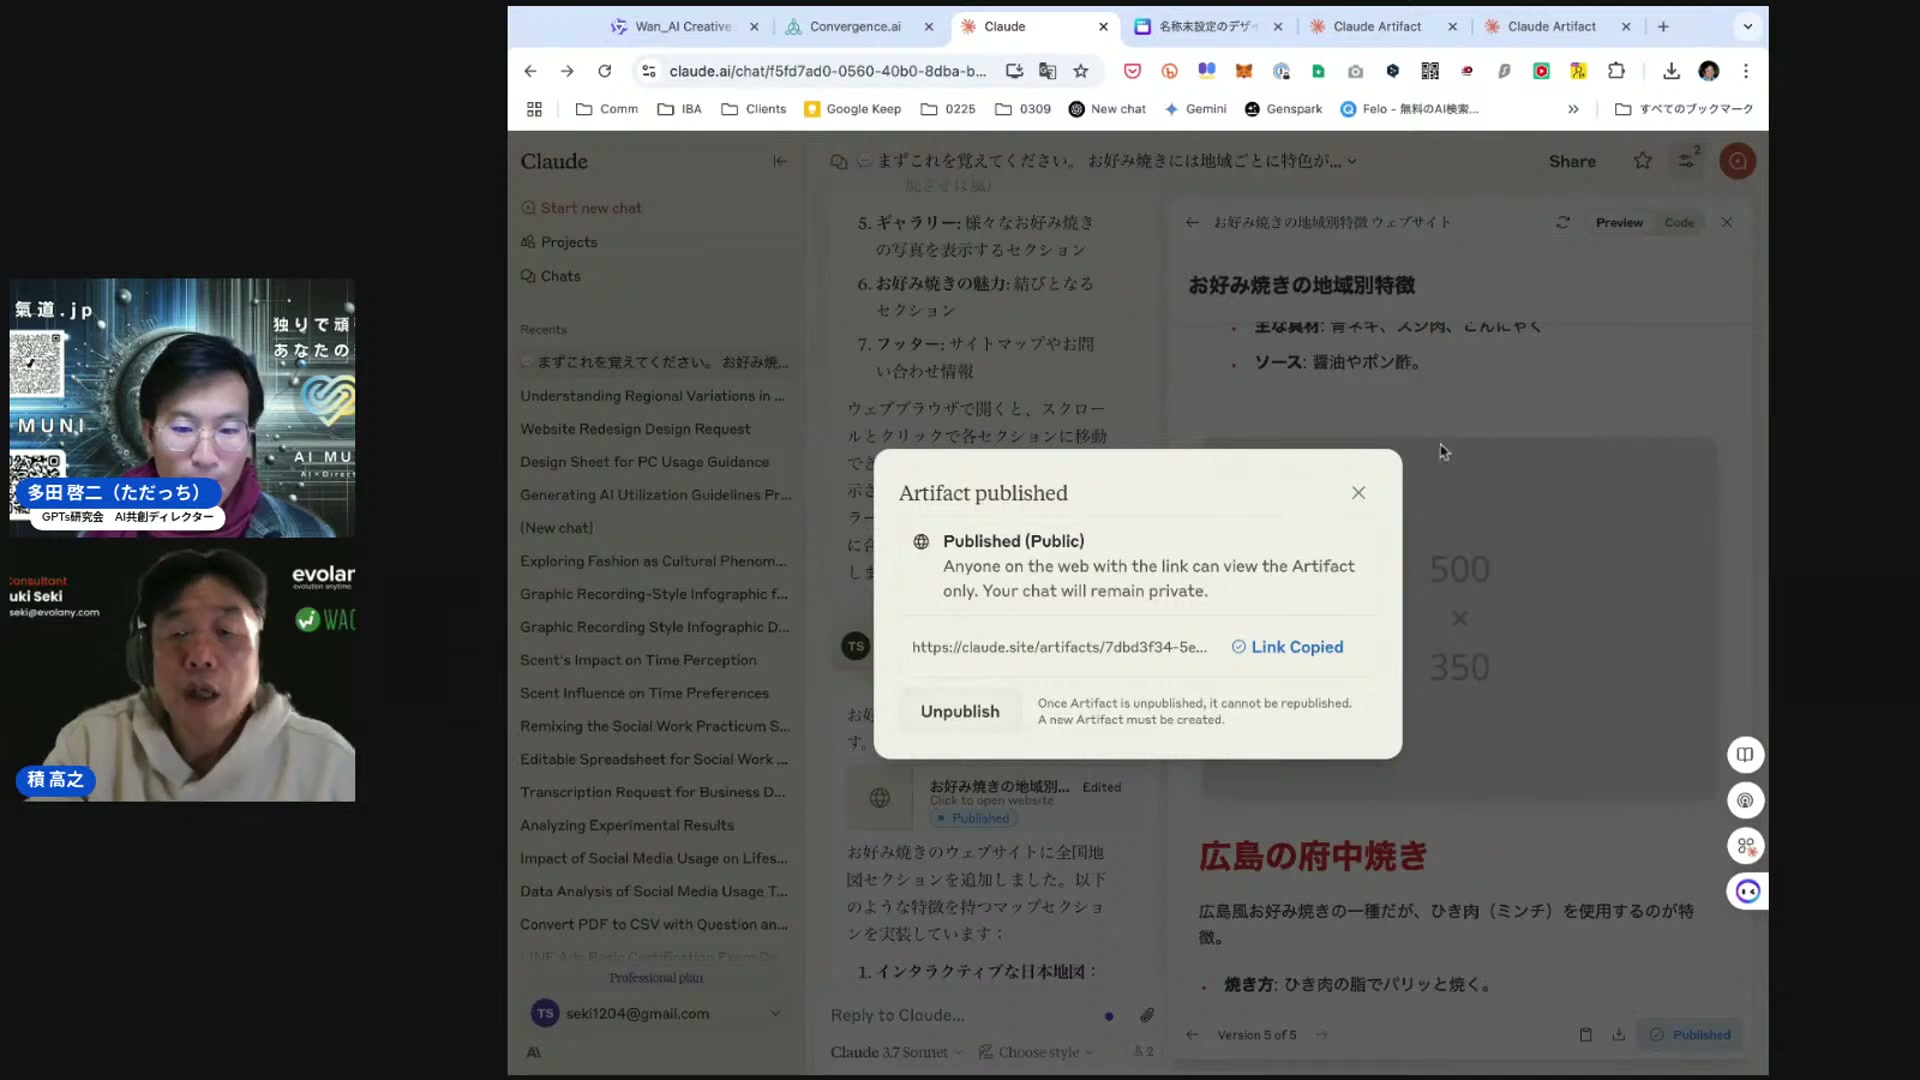
Task: Bookmark this page with star icon
Action: [x=1080, y=71]
